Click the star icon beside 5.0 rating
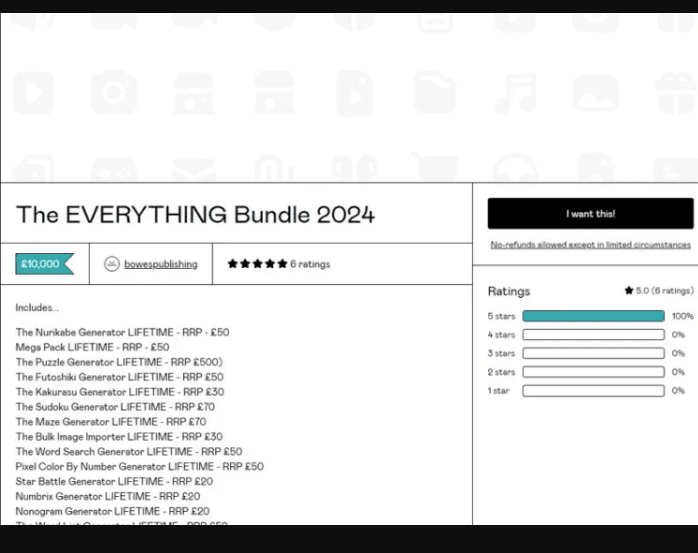 coord(628,291)
